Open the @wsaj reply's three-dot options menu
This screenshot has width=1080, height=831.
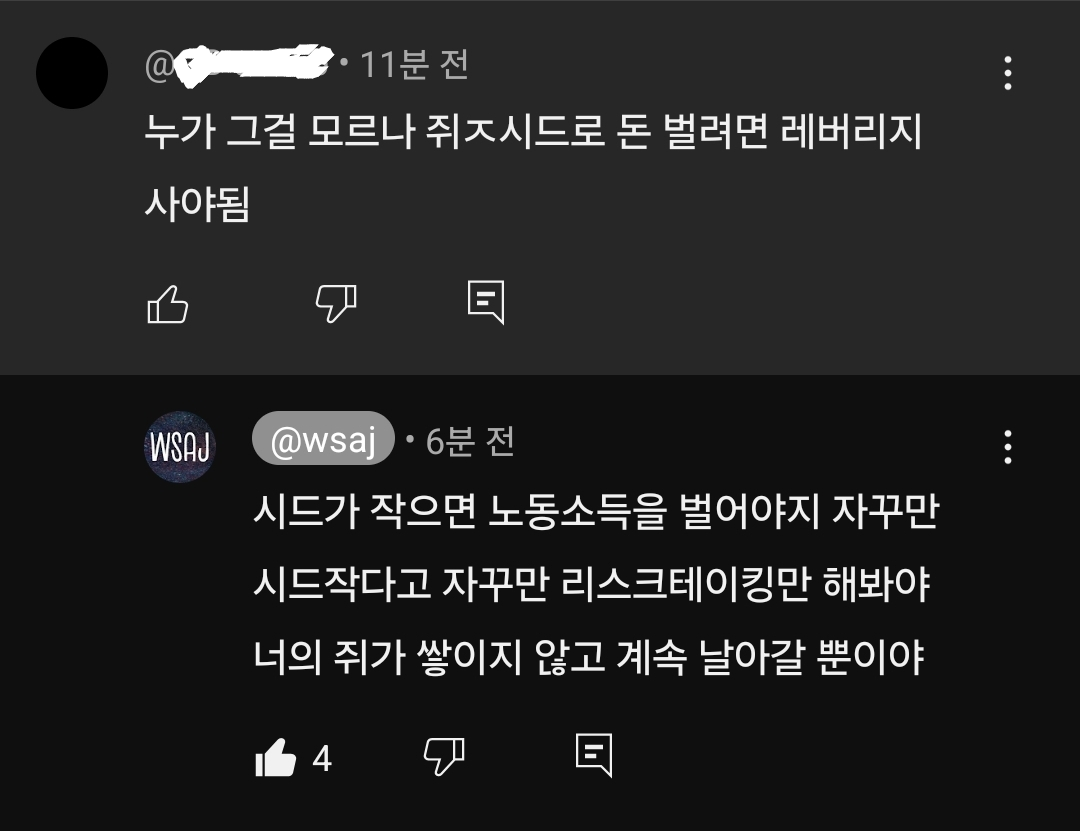point(1008,447)
